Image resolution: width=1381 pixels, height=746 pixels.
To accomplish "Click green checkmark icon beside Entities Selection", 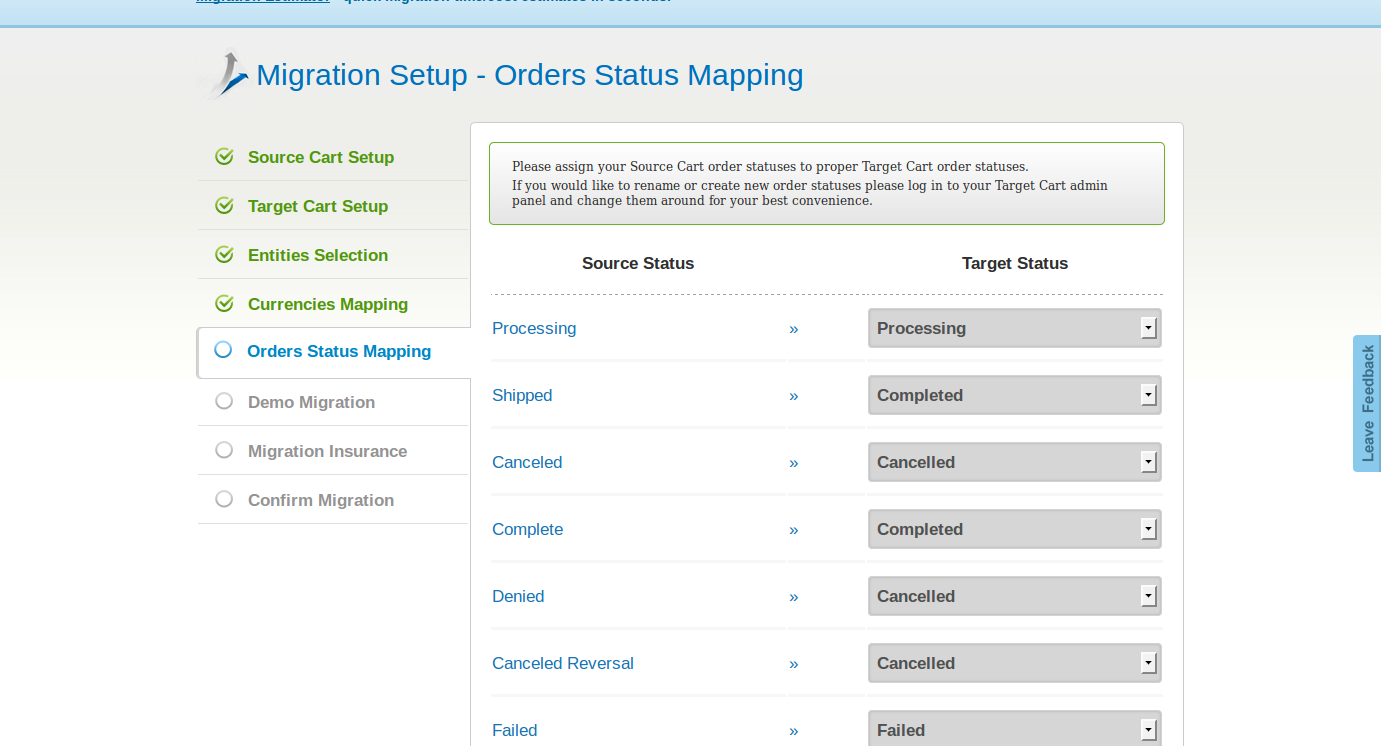I will point(224,255).
